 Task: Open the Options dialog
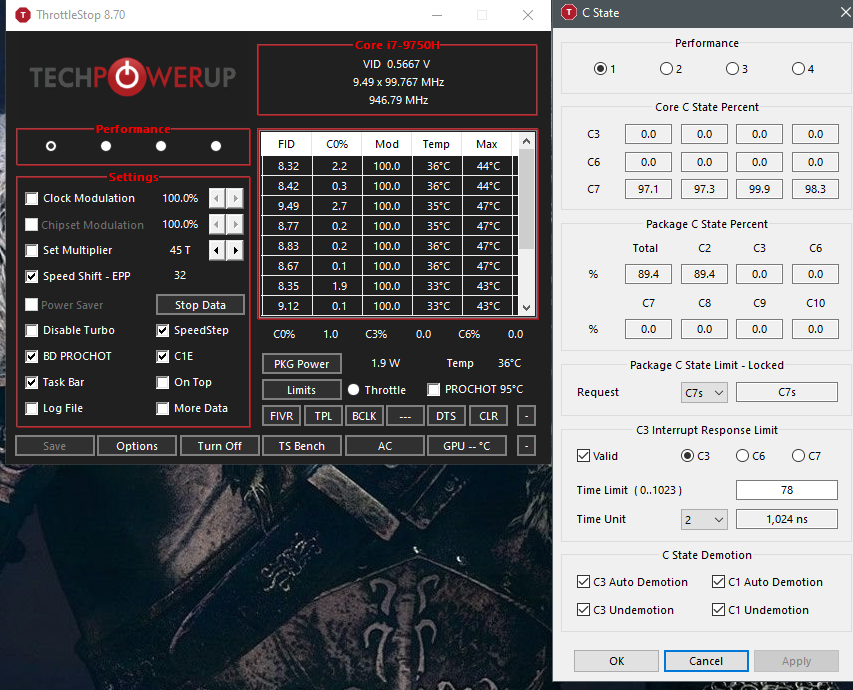[x=137, y=446]
